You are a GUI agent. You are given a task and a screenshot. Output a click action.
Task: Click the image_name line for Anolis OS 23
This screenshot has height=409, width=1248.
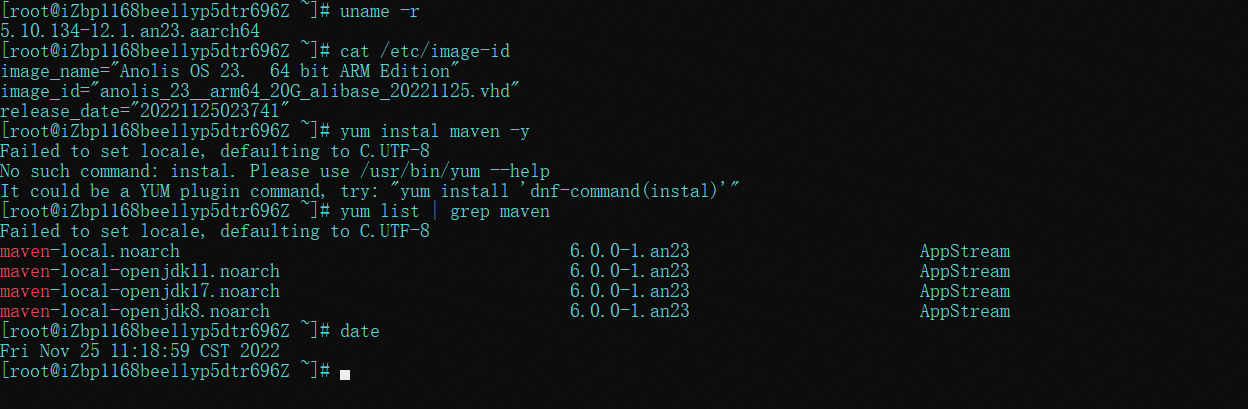pos(230,71)
